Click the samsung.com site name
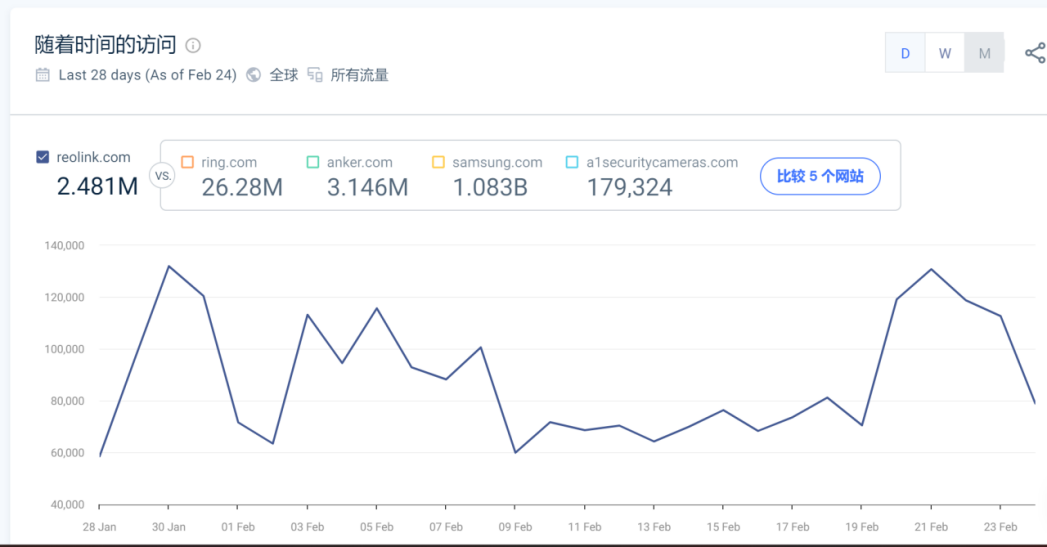The width and height of the screenshot is (1047, 547). click(497, 162)
